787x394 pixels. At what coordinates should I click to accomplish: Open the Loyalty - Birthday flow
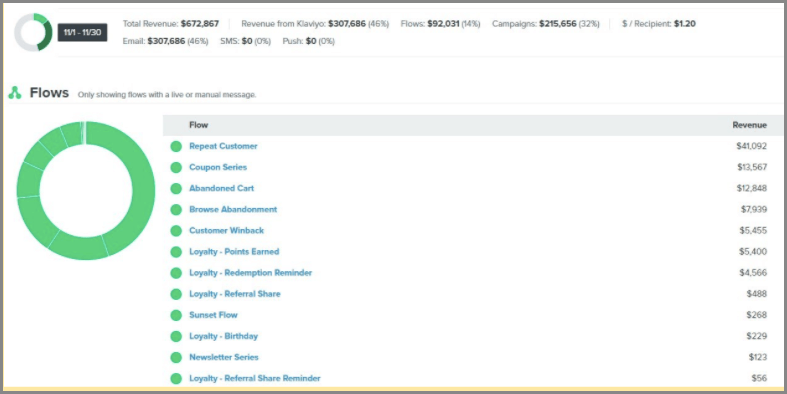[x=223, y=336]
